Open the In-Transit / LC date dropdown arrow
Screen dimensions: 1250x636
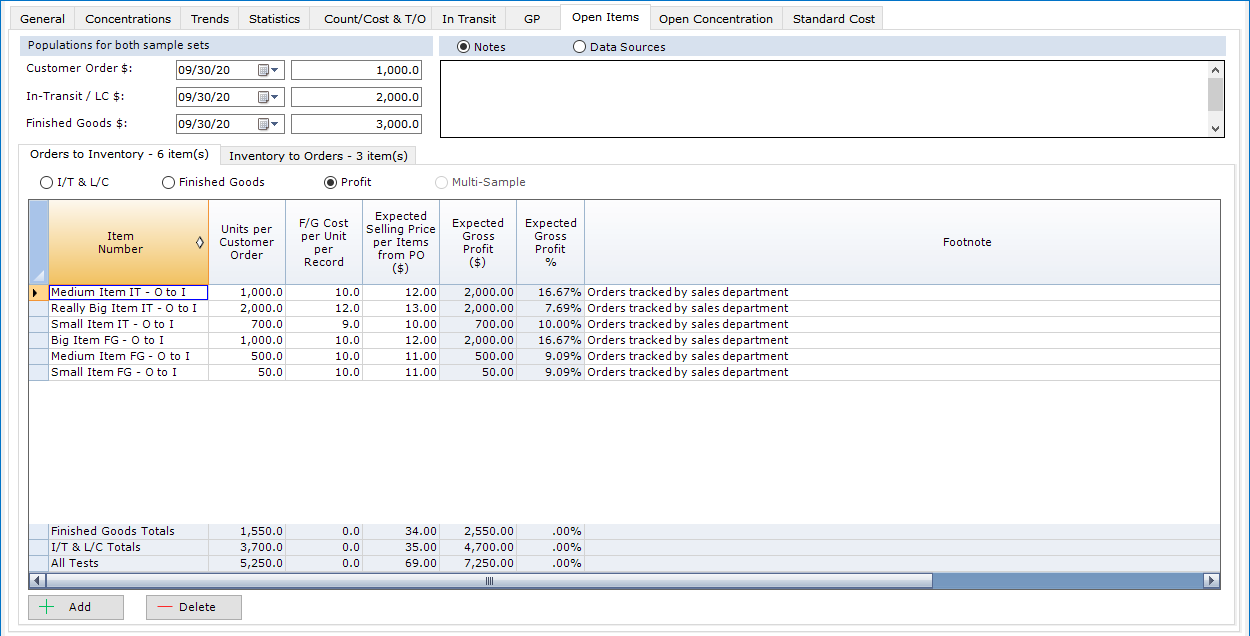point(275,97)
